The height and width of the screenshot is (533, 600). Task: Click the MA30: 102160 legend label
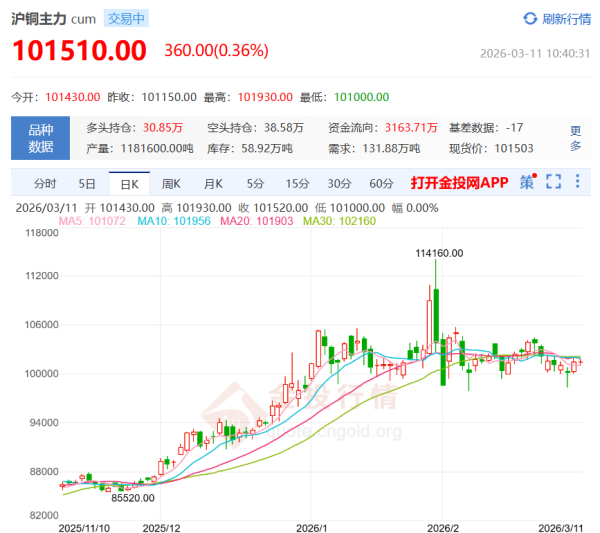tap(339, 221)
